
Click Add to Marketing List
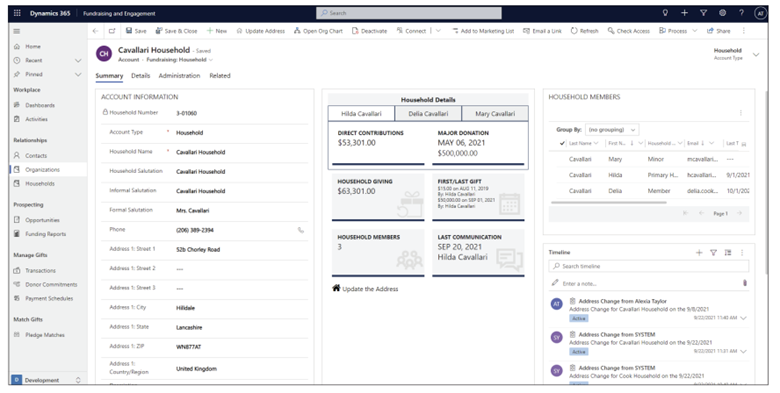(483, 31)
